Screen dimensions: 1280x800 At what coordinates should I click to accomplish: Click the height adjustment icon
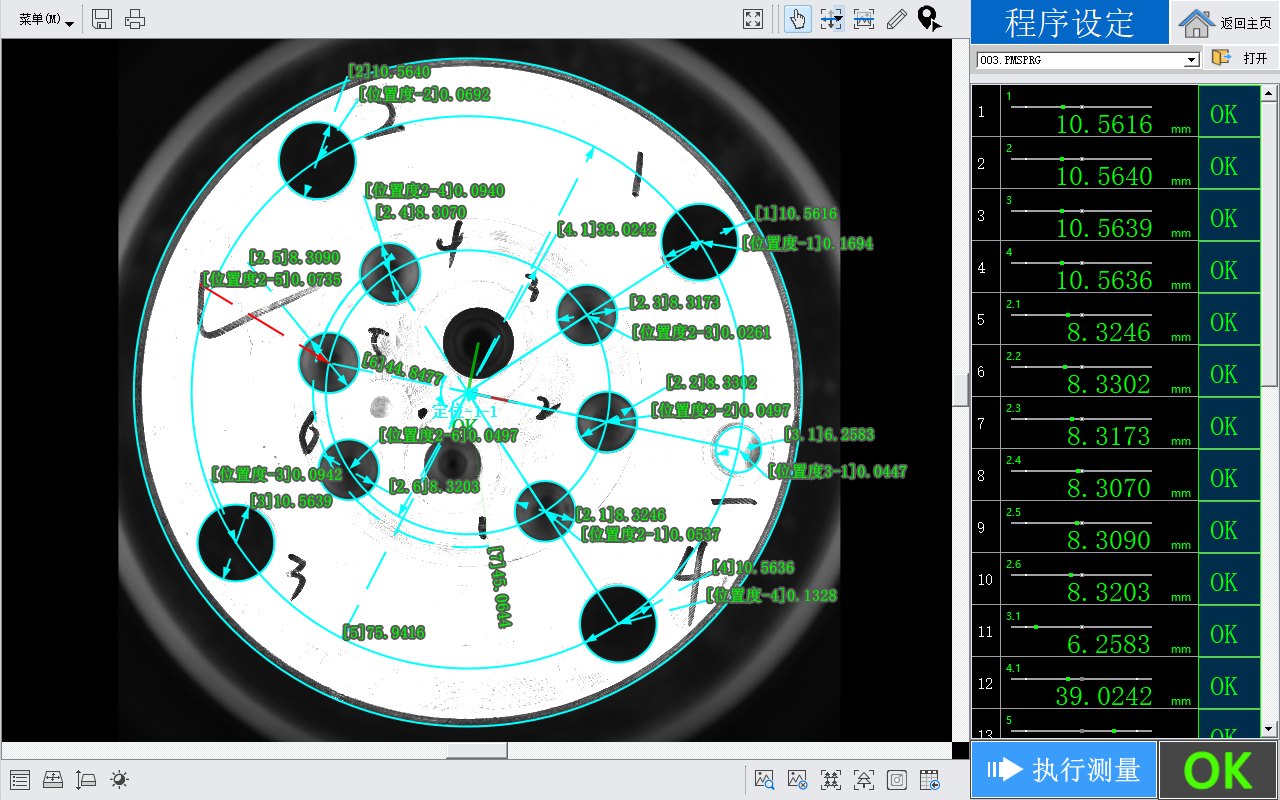(86, 780)
